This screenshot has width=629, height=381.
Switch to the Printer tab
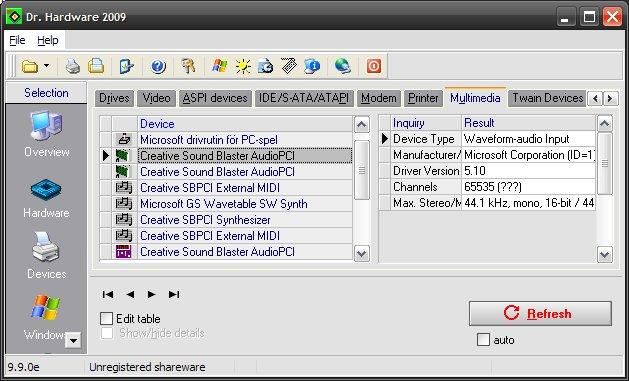click(x=423, y=98)
